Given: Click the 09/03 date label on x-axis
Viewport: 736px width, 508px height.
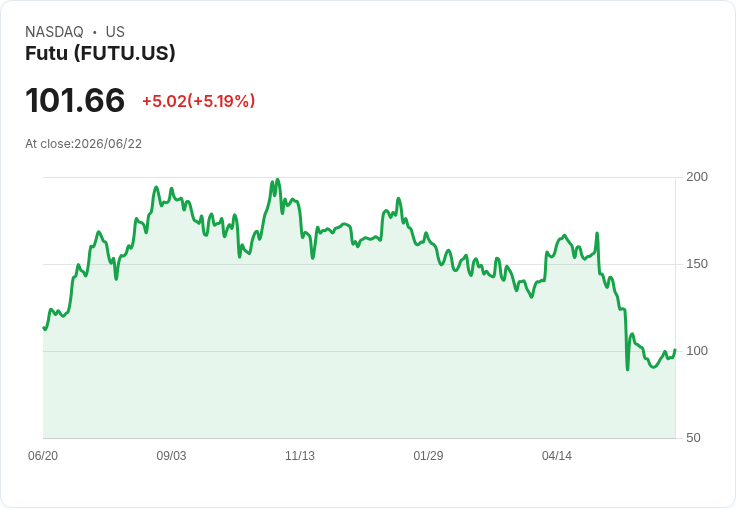Looking at the screenshot, I should [171, 455].
